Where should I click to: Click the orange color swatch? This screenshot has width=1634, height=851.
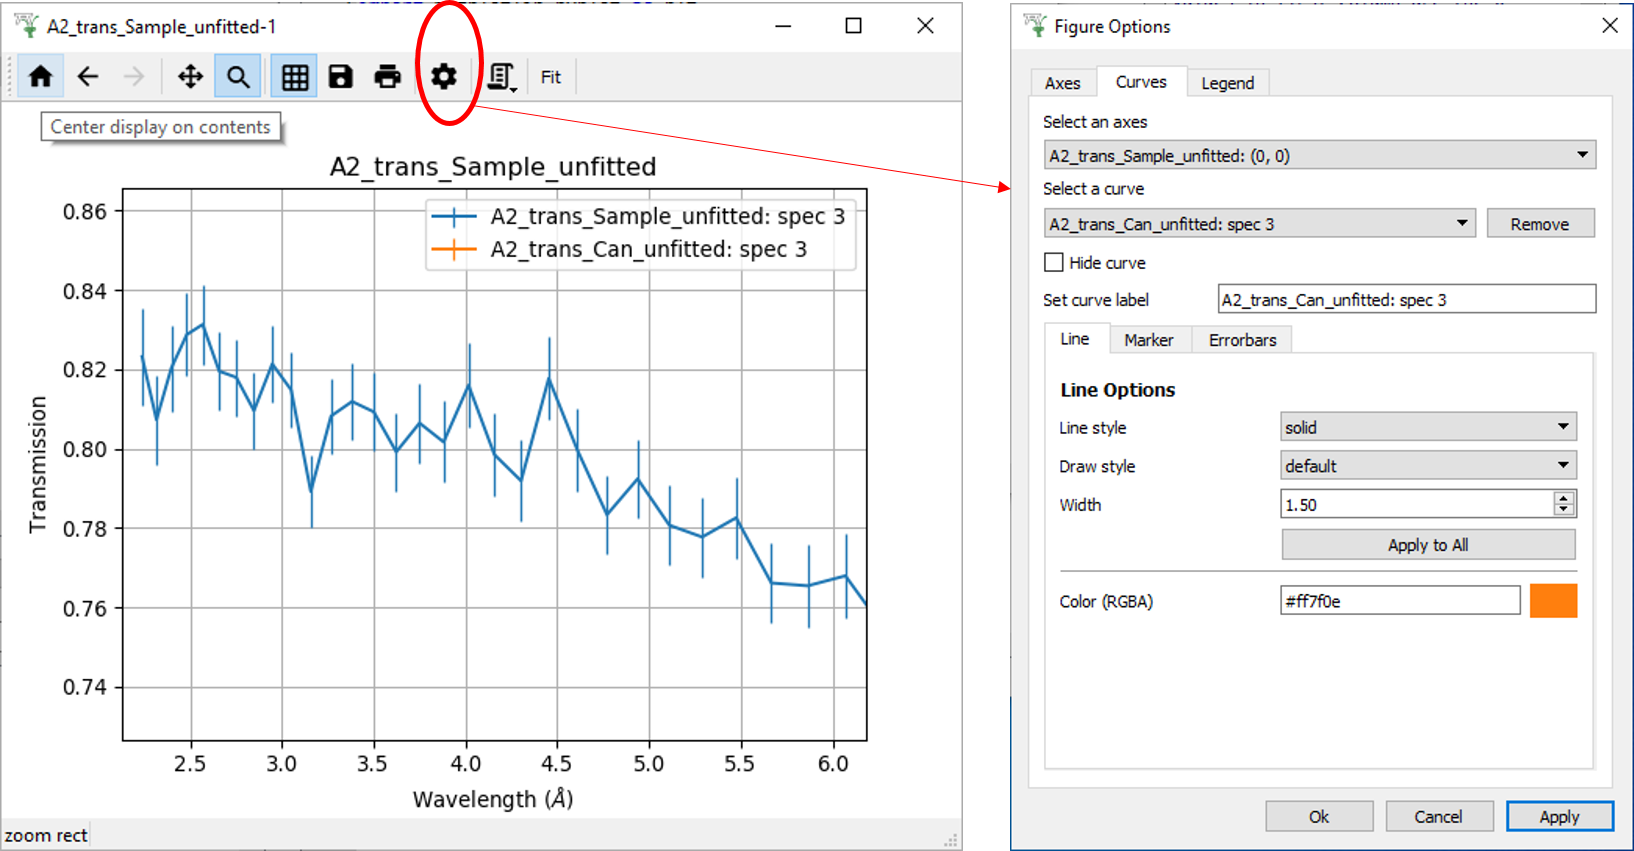1553,601
